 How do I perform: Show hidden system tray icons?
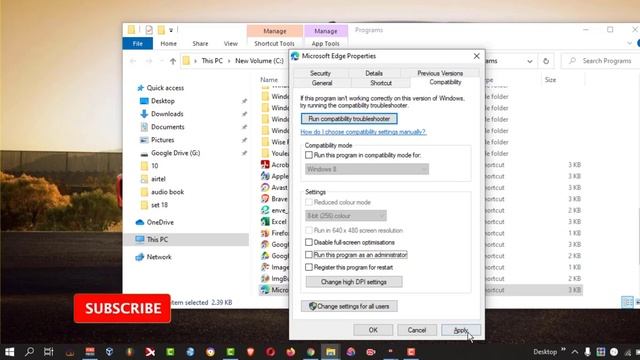(575, 352)
